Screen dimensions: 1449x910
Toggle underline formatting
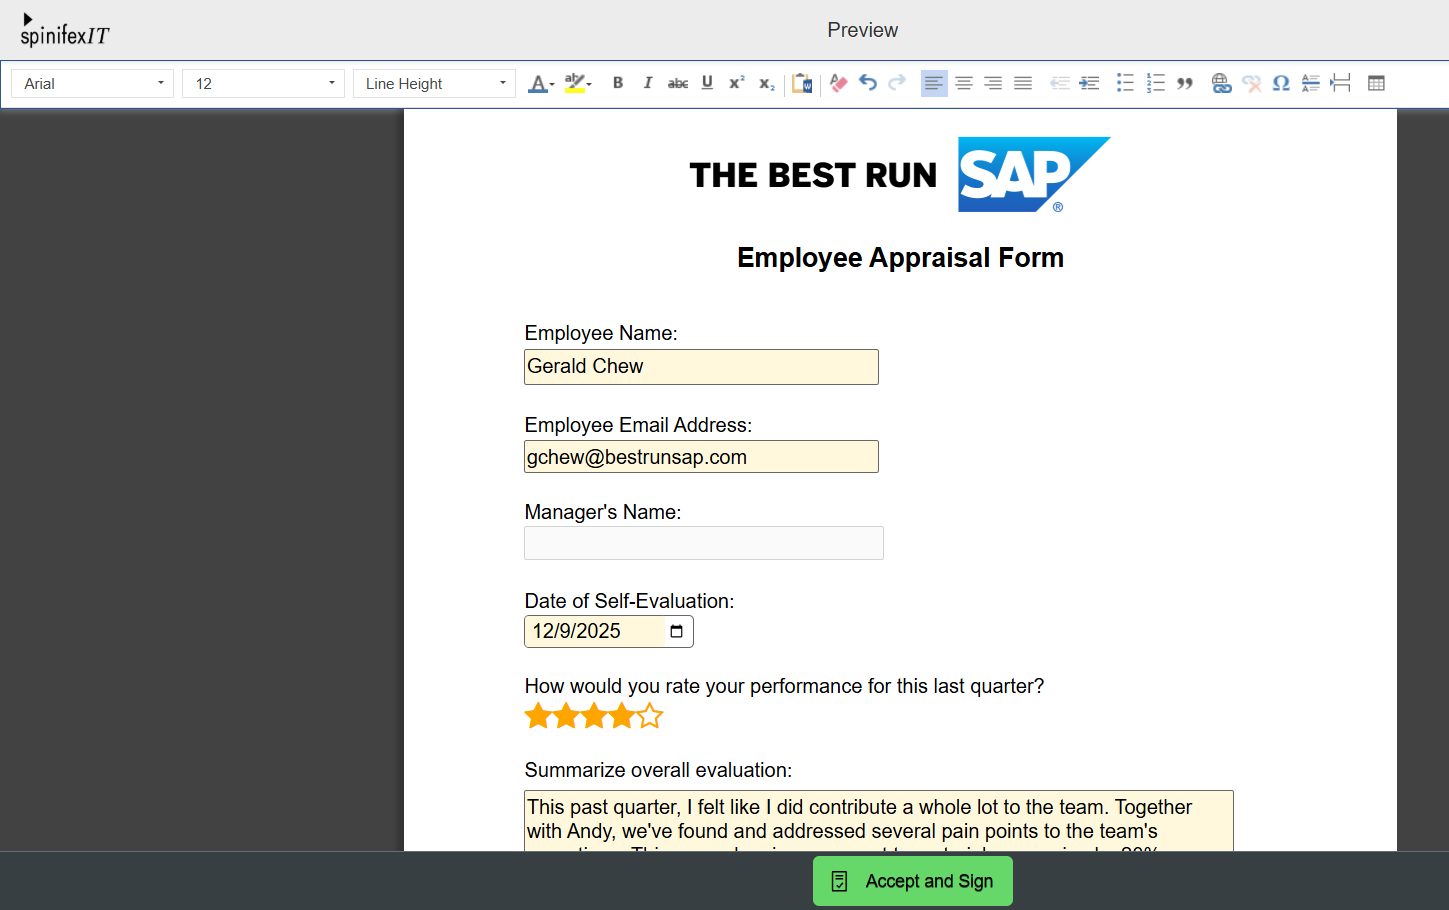tap(707, 83)
